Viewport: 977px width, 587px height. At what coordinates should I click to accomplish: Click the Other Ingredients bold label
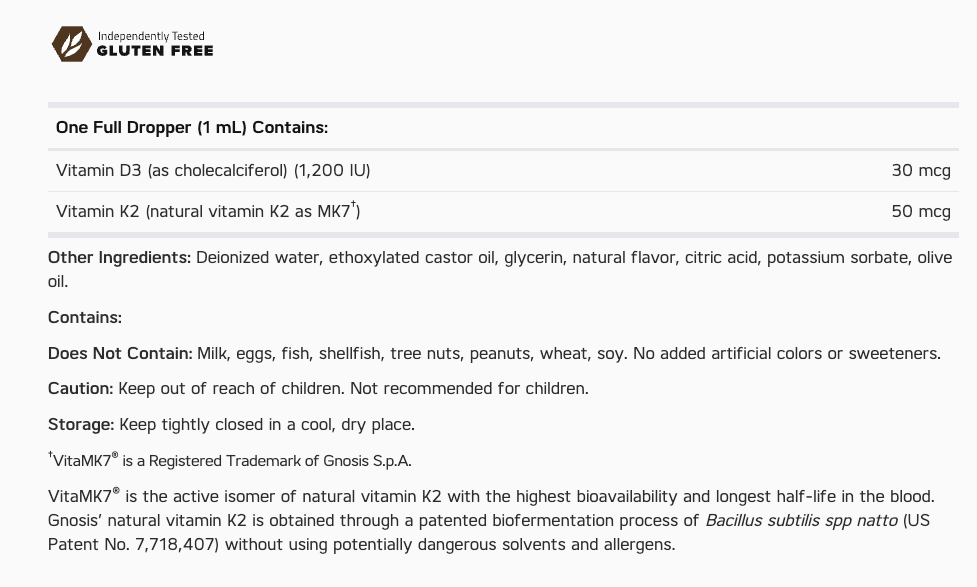click(119, 257)
